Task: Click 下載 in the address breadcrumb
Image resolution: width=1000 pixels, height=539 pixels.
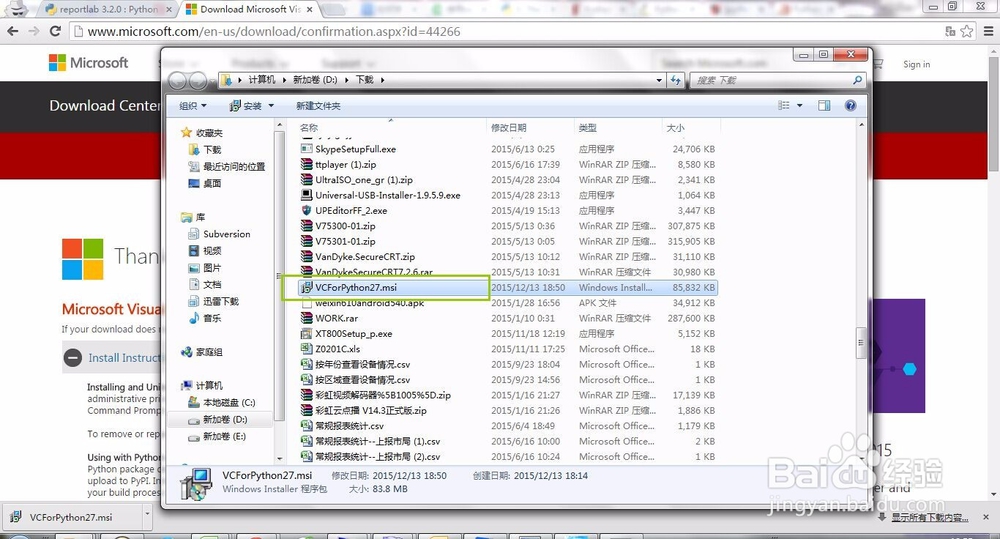Action: tap(365, 80)
